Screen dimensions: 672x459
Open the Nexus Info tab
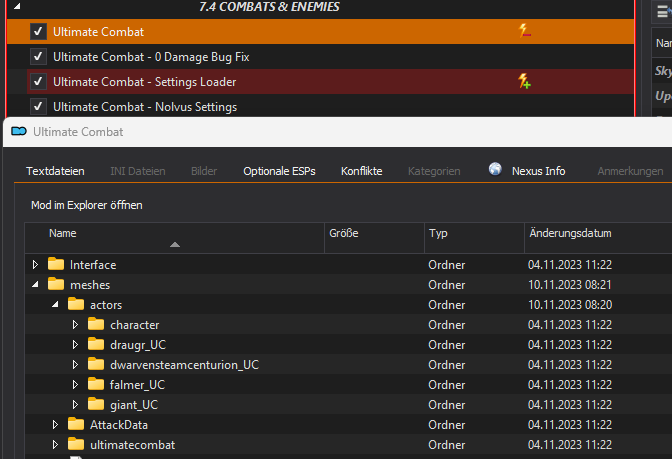coord(538,171)
